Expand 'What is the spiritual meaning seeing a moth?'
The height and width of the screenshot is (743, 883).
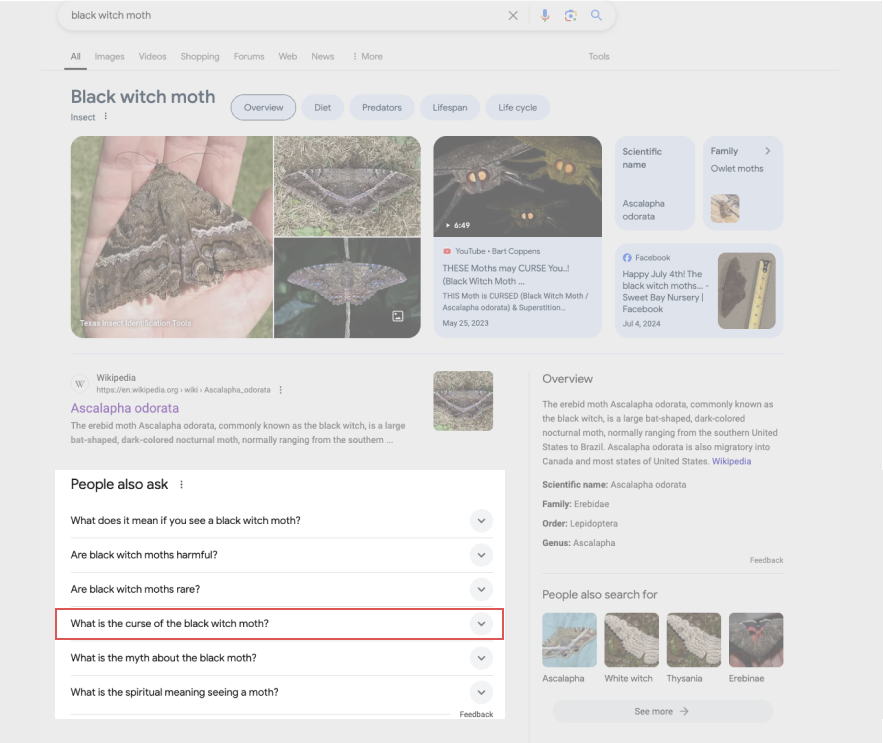pos(481,692)
